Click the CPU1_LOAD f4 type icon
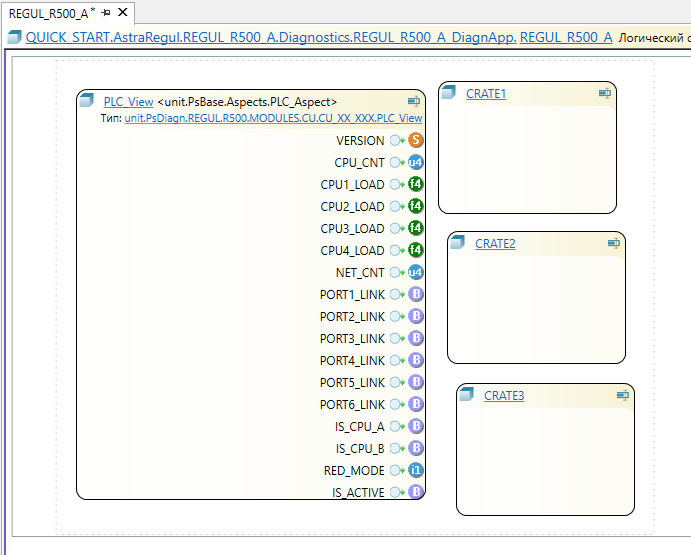691x555 pixels. 416,185
